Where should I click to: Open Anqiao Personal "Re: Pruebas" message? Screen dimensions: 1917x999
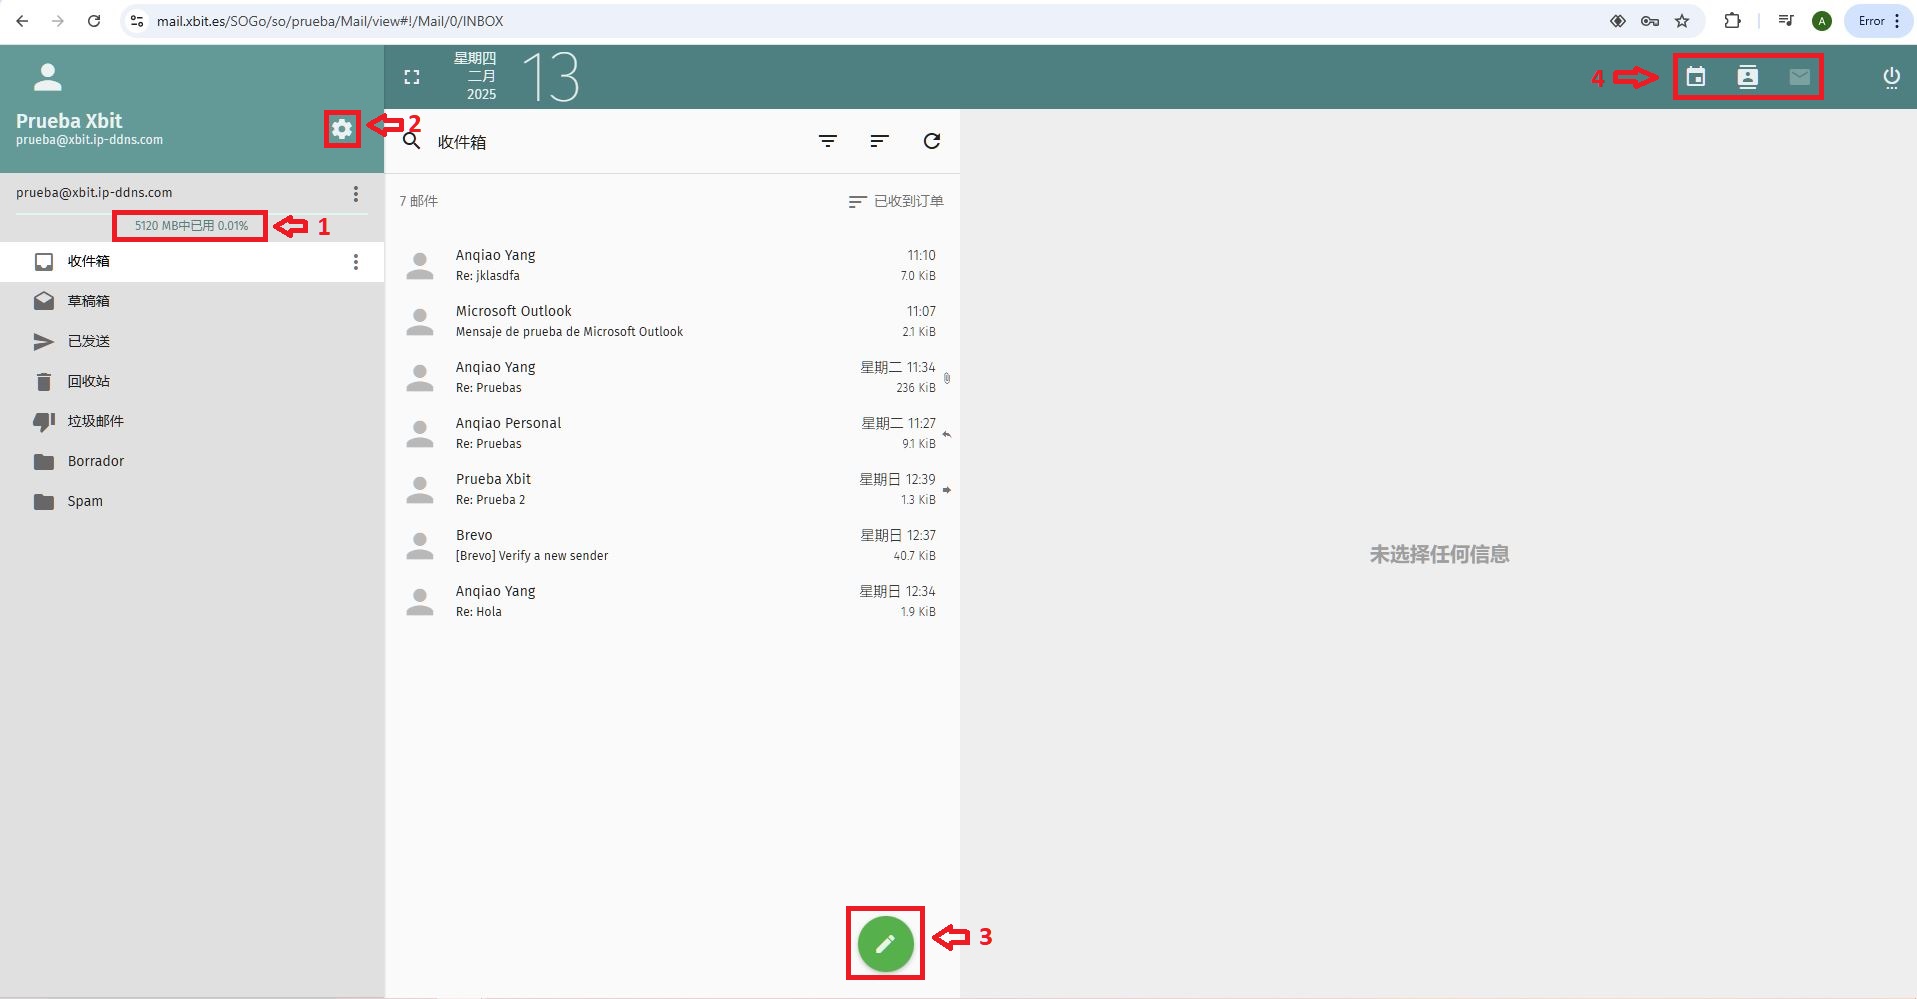pyautogui.click(x=672, y=433)
